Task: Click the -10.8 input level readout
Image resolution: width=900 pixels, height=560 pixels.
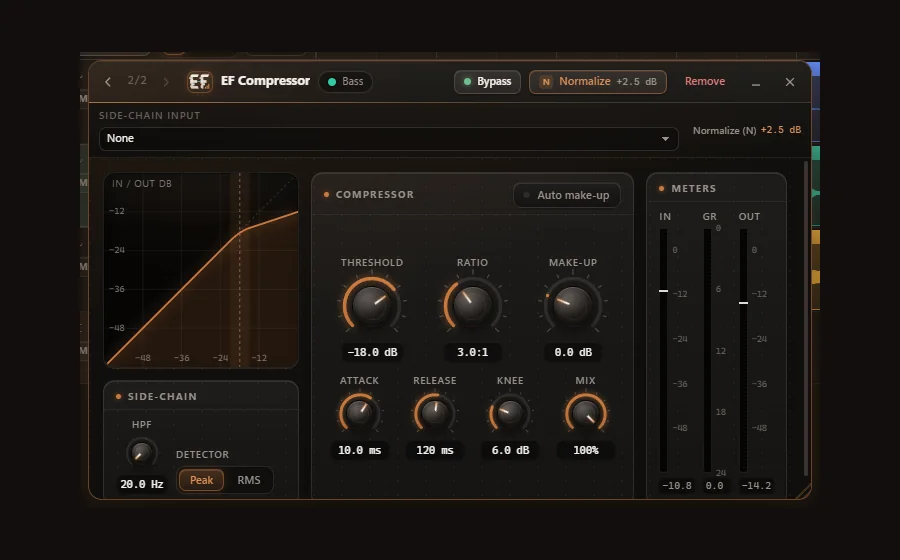Action: (677, 485)
